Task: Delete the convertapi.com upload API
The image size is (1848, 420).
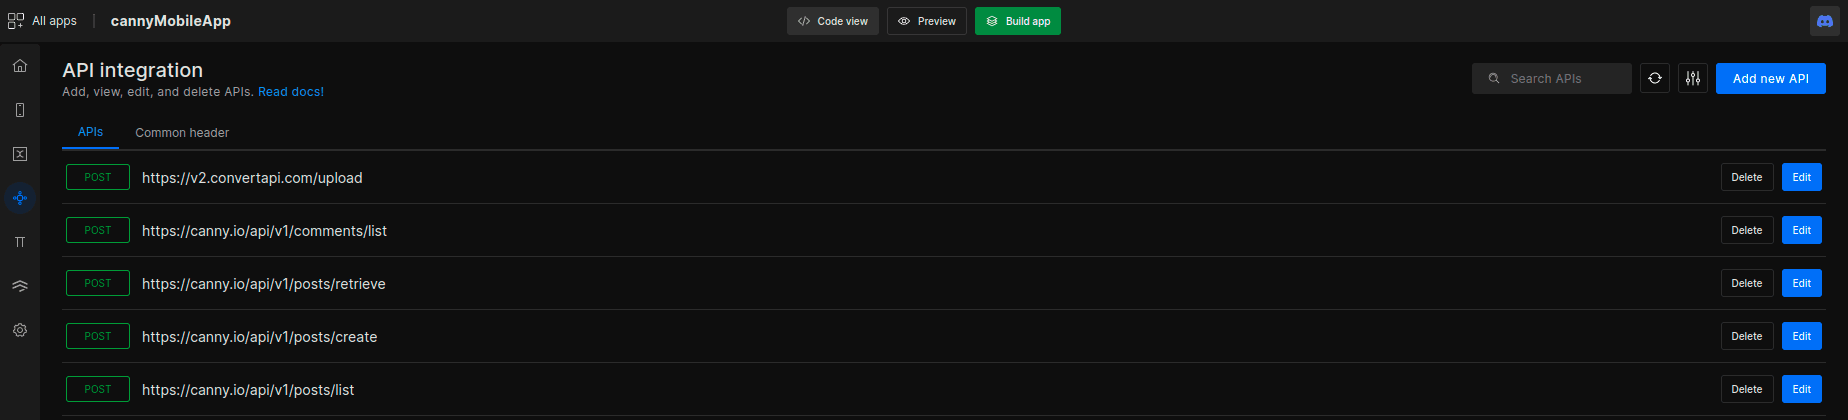Action: point(1747,177)
